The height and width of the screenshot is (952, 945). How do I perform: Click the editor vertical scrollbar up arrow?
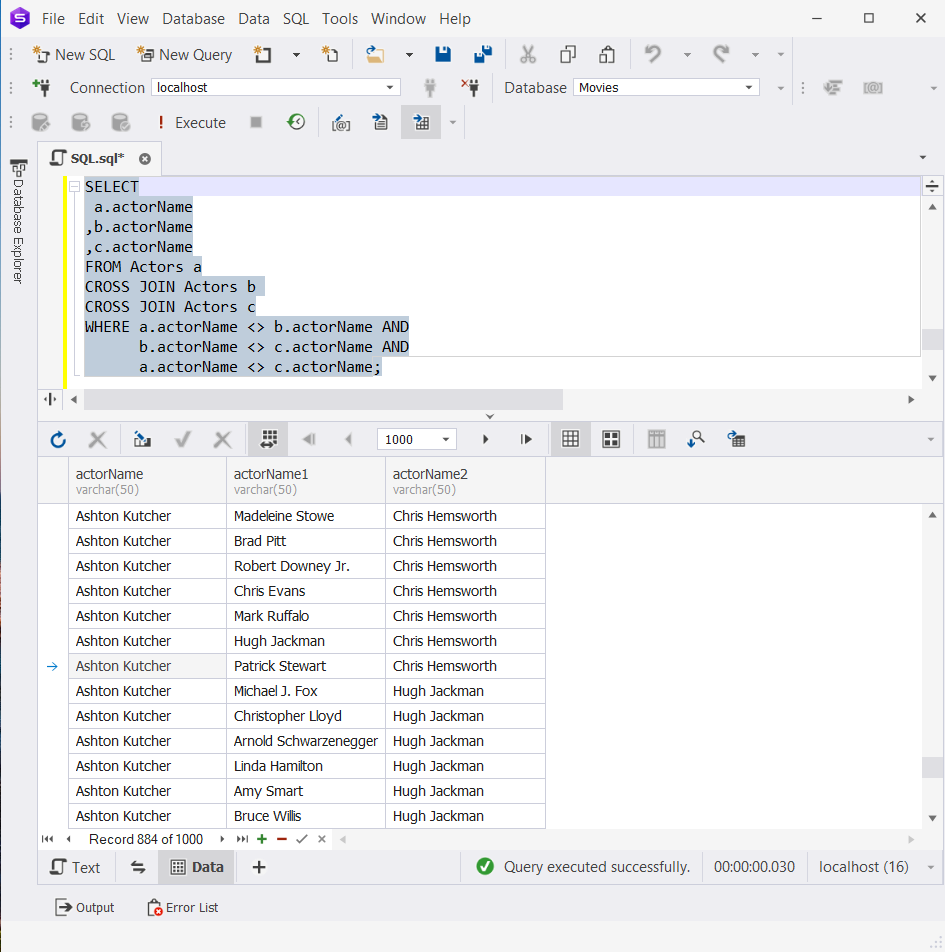click(932, 208)
